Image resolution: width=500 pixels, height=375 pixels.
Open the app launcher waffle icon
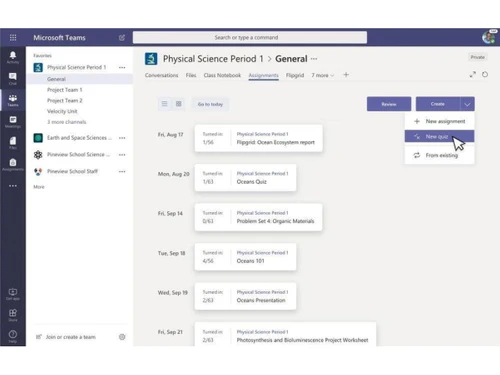[13, 37]
